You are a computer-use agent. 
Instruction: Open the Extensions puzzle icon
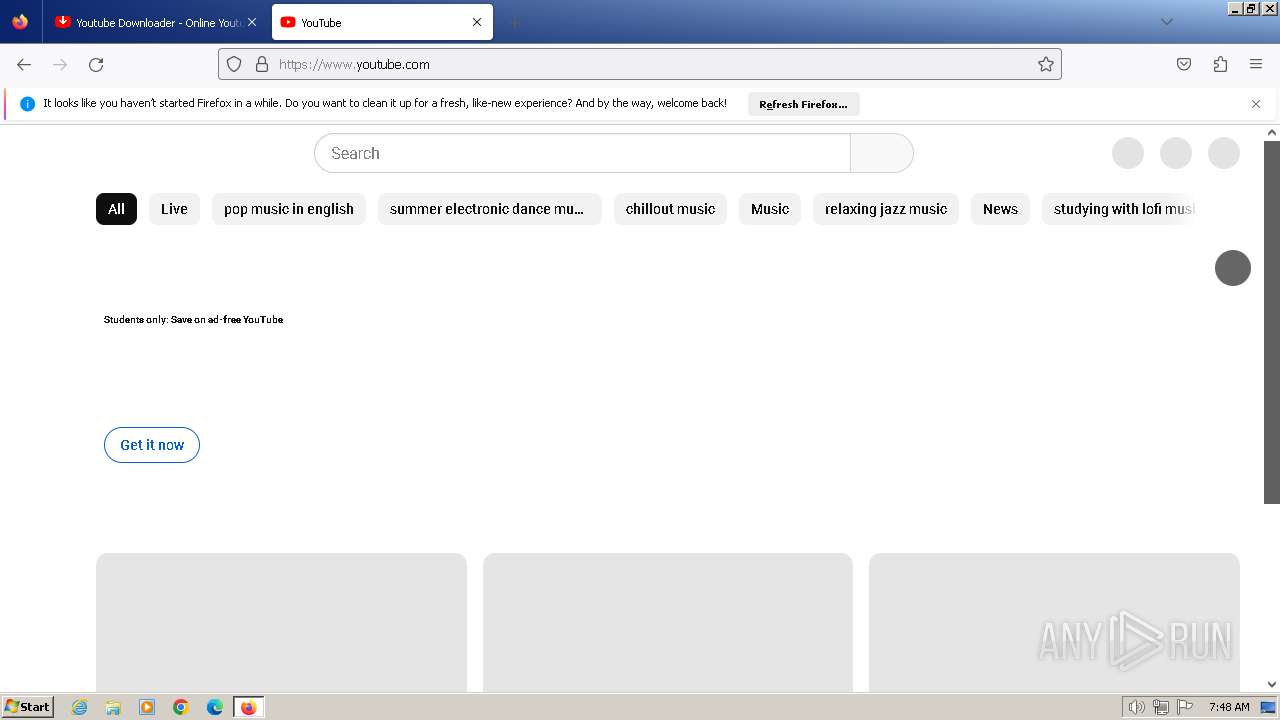[1220, 64]
